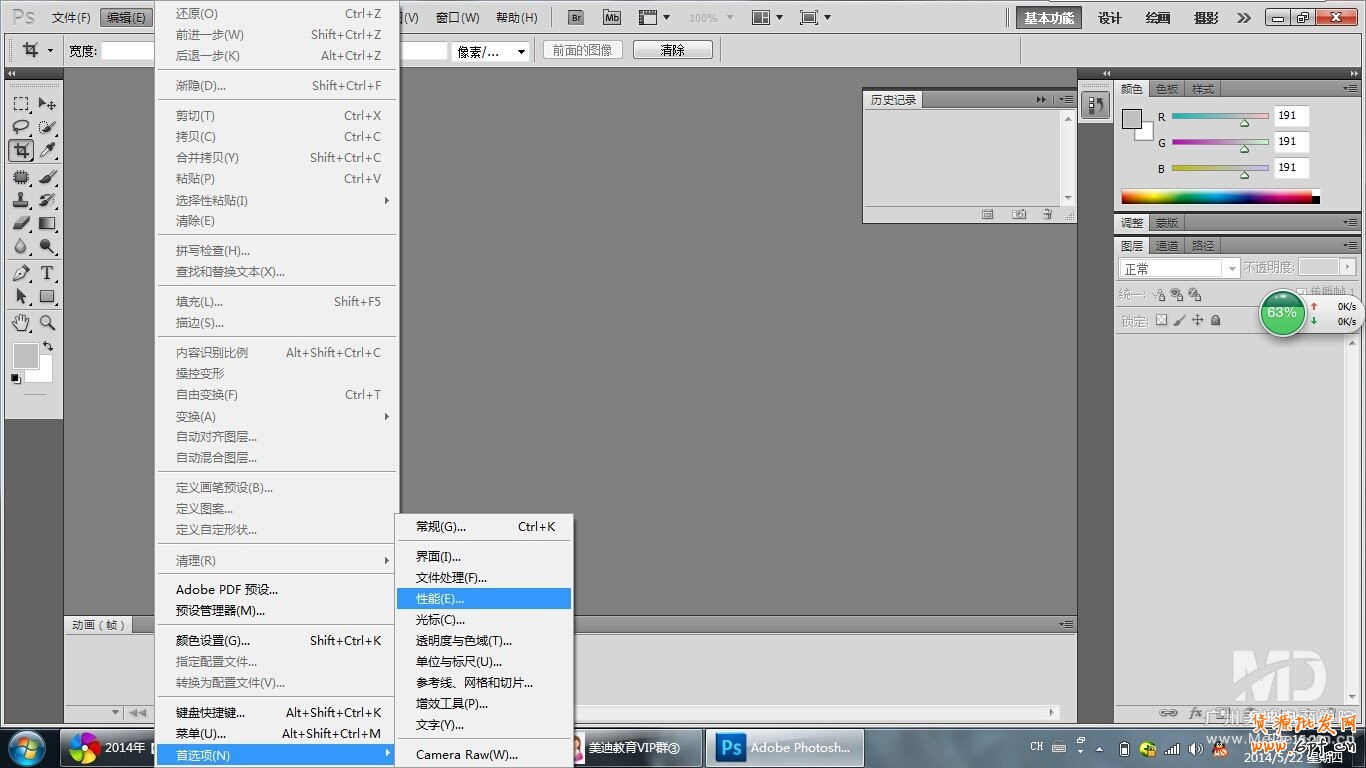Select the Hand tool
This screenshot has height=768, width=1366.
coord(21,323)
